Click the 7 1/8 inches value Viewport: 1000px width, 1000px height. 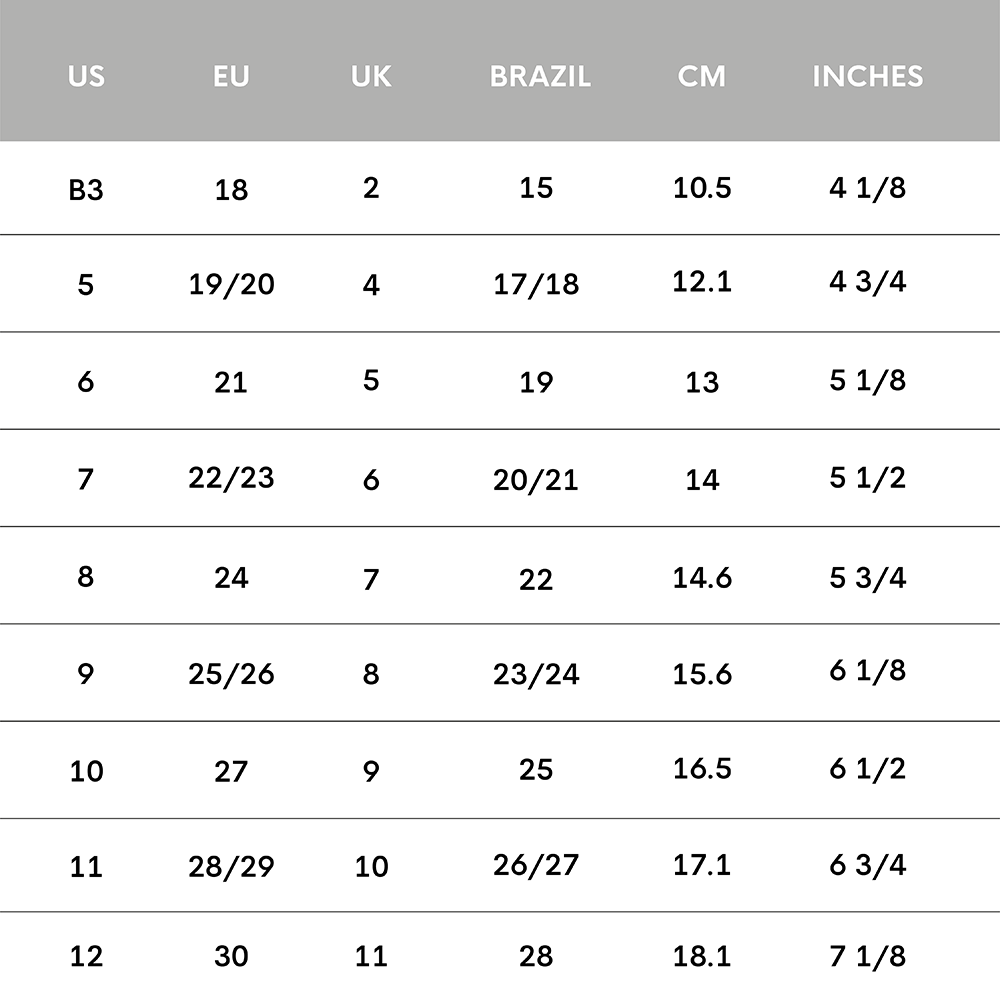867,955
